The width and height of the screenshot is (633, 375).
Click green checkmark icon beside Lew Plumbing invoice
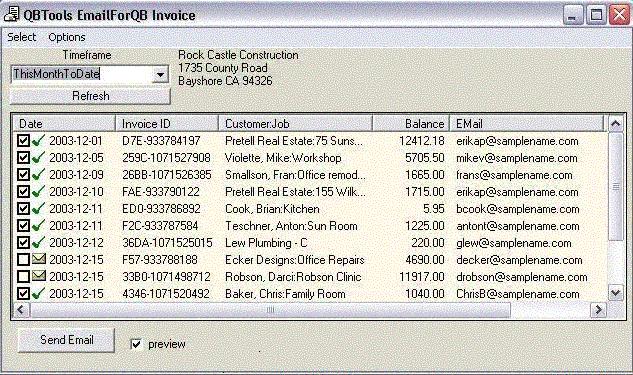click(x=38, y=242)
